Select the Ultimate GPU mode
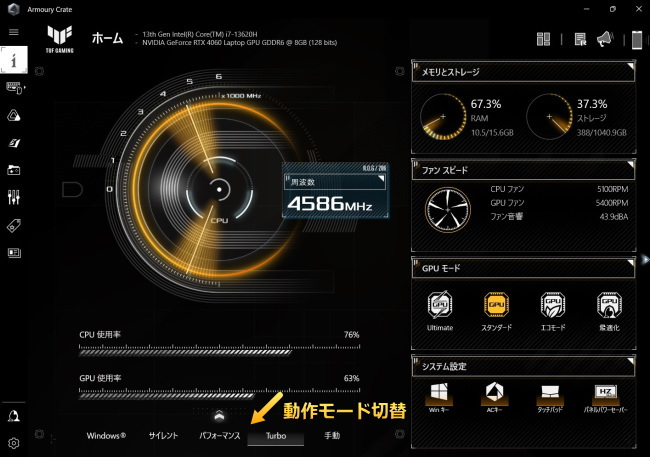650x457 pixels. [x=440, y=311]
